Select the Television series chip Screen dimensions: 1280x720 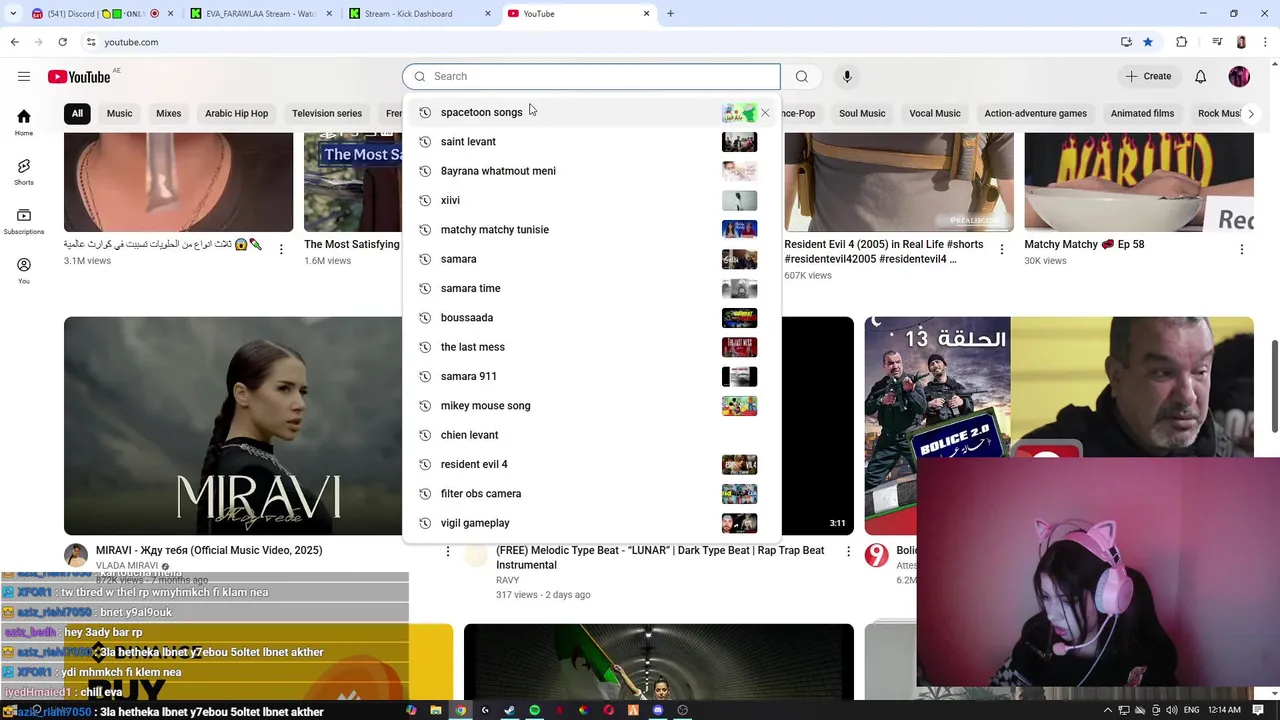tap(327, 113)
